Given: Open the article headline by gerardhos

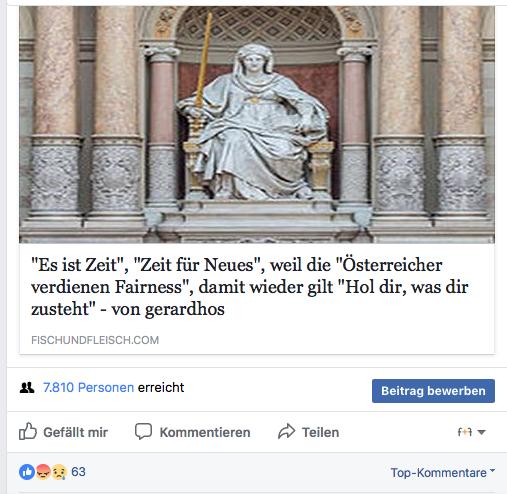Looking at the screenshot, I should 250,287.
